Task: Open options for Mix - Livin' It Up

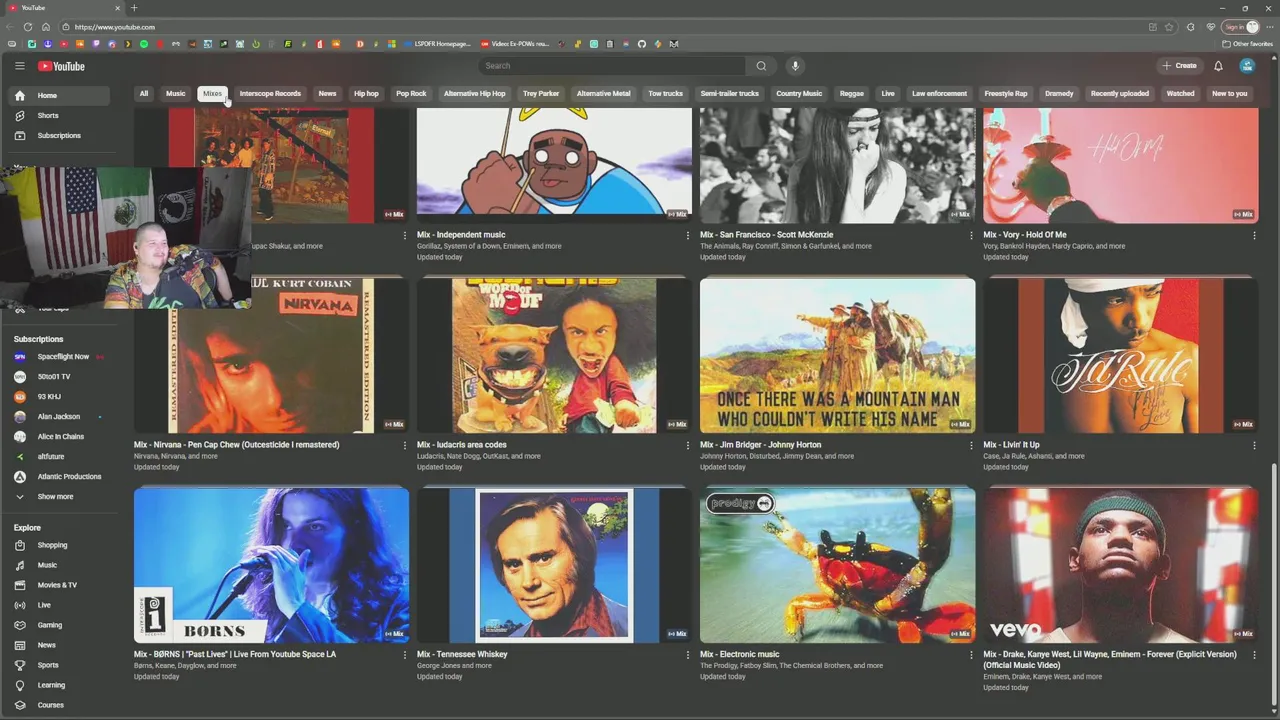Action: pos(1254,446)
